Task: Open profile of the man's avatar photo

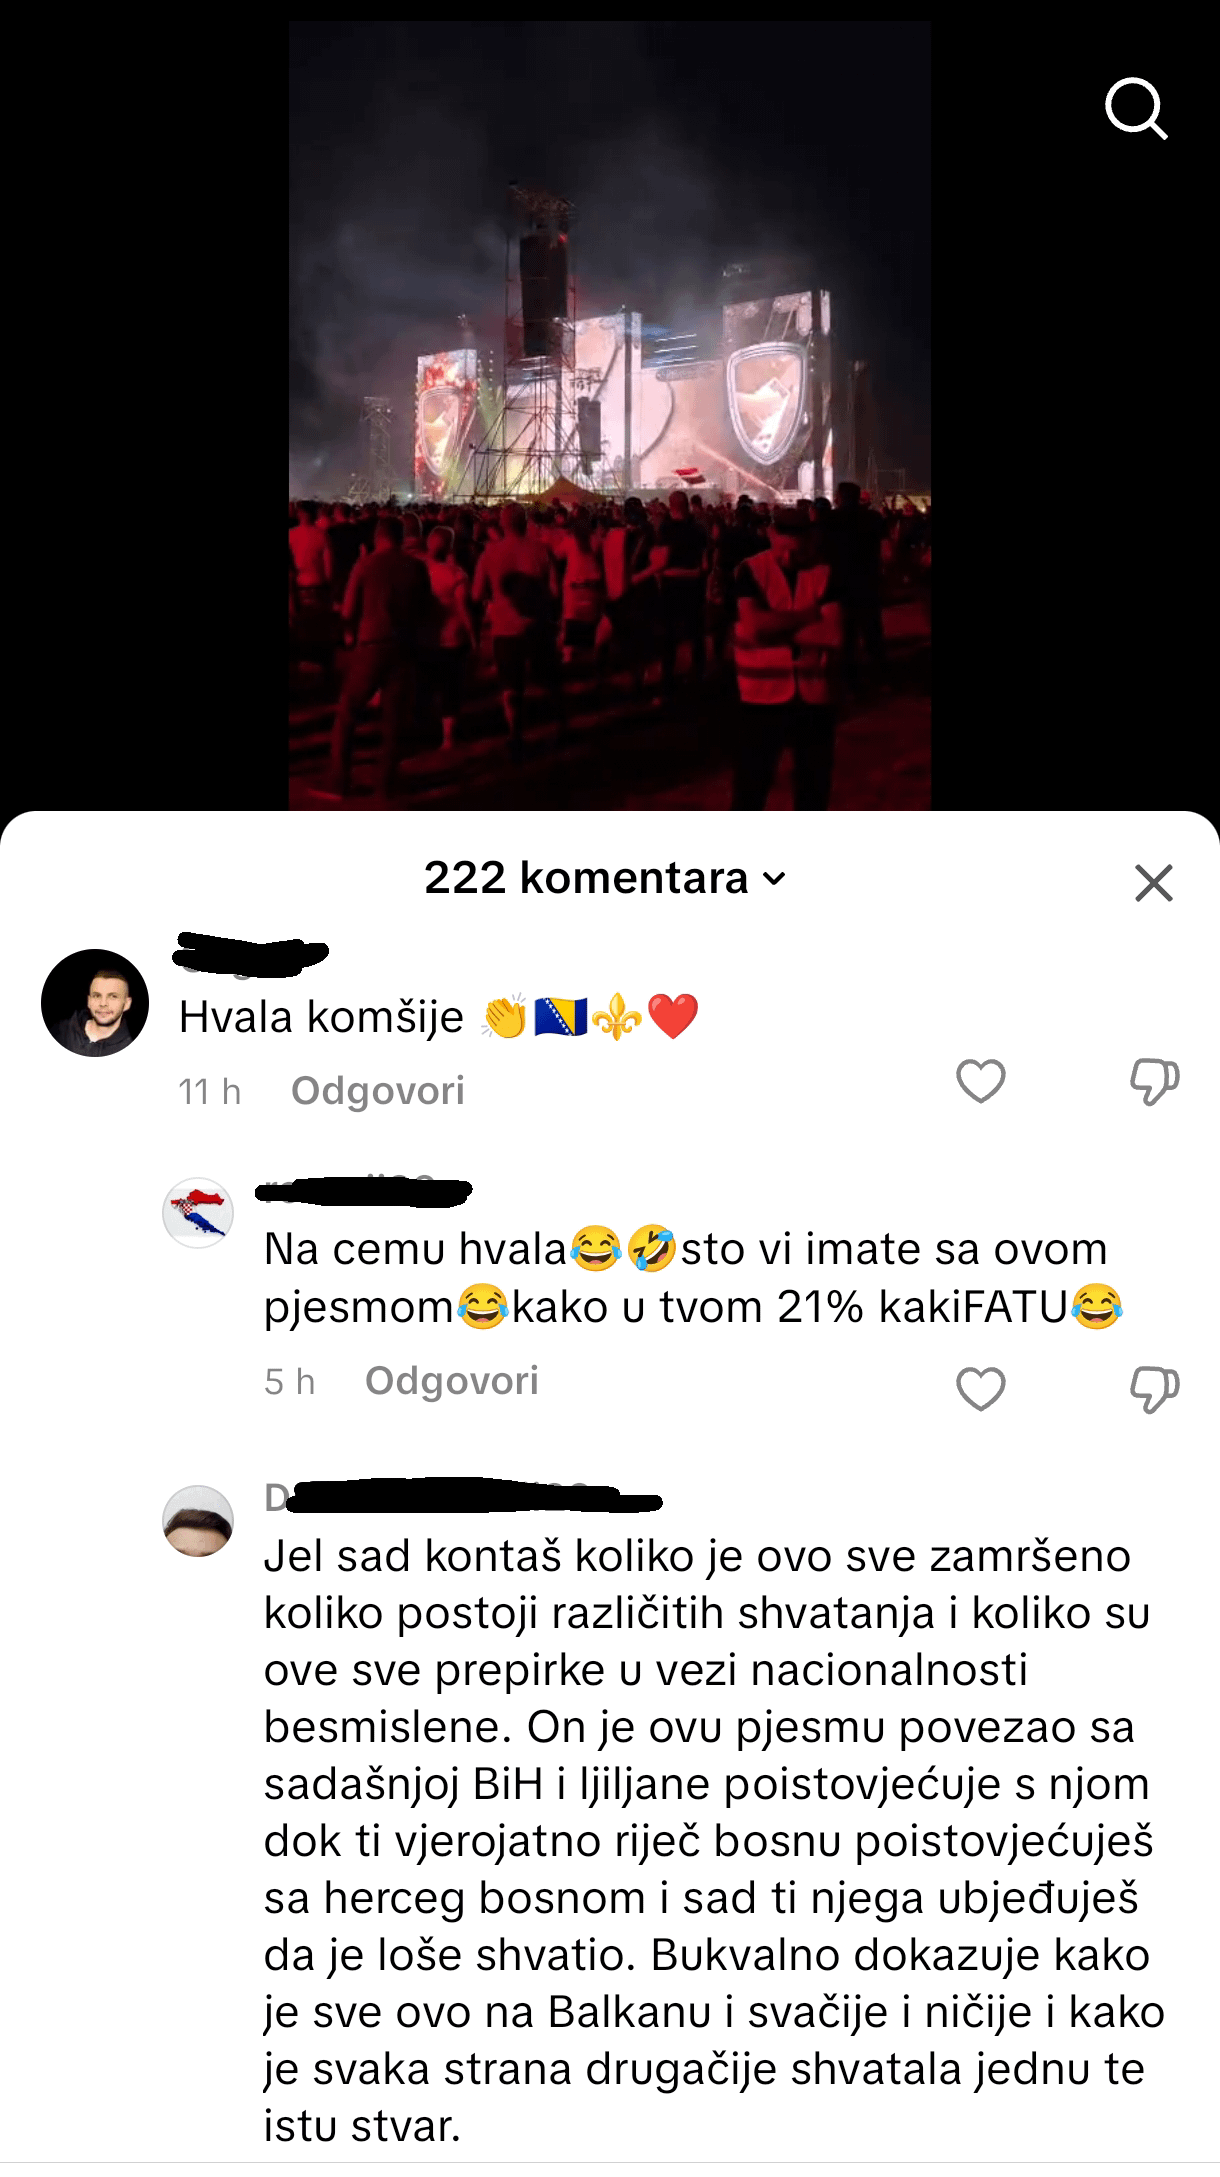Action: [x=95, y=1003]
